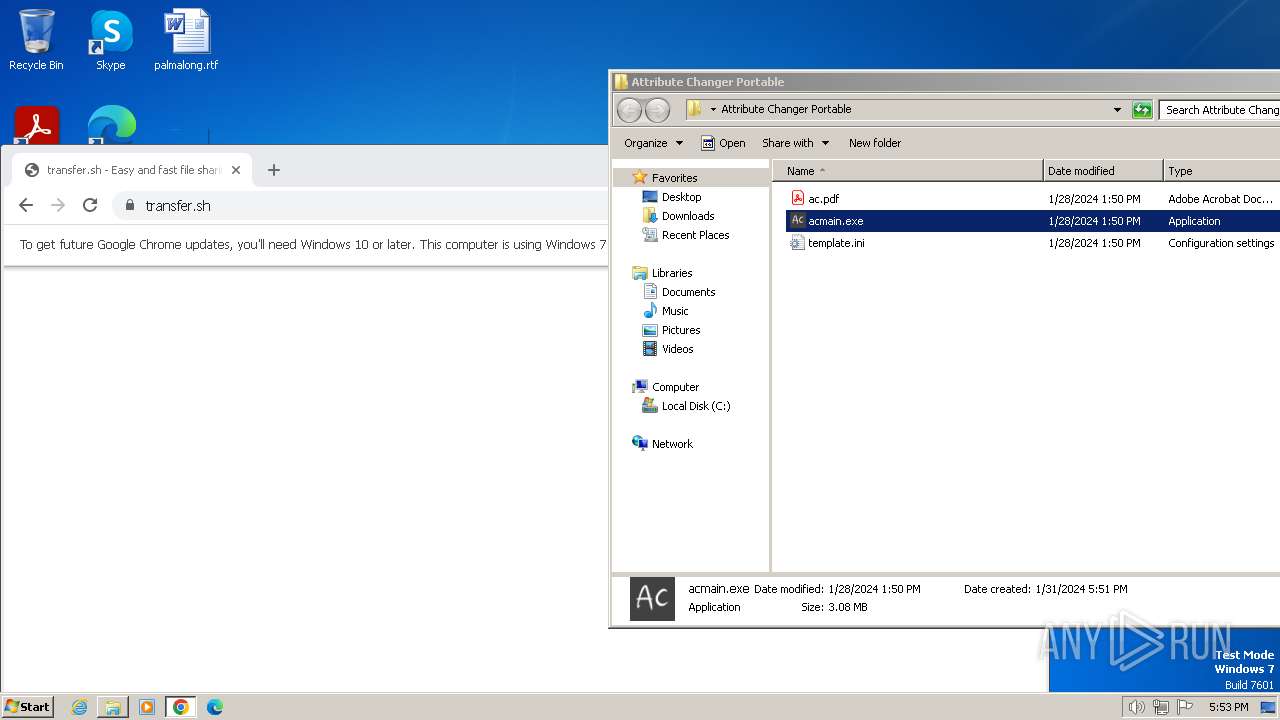Click the ac.pdf file icon
This screenshot has width=1280, height=720.
(798, 198)
